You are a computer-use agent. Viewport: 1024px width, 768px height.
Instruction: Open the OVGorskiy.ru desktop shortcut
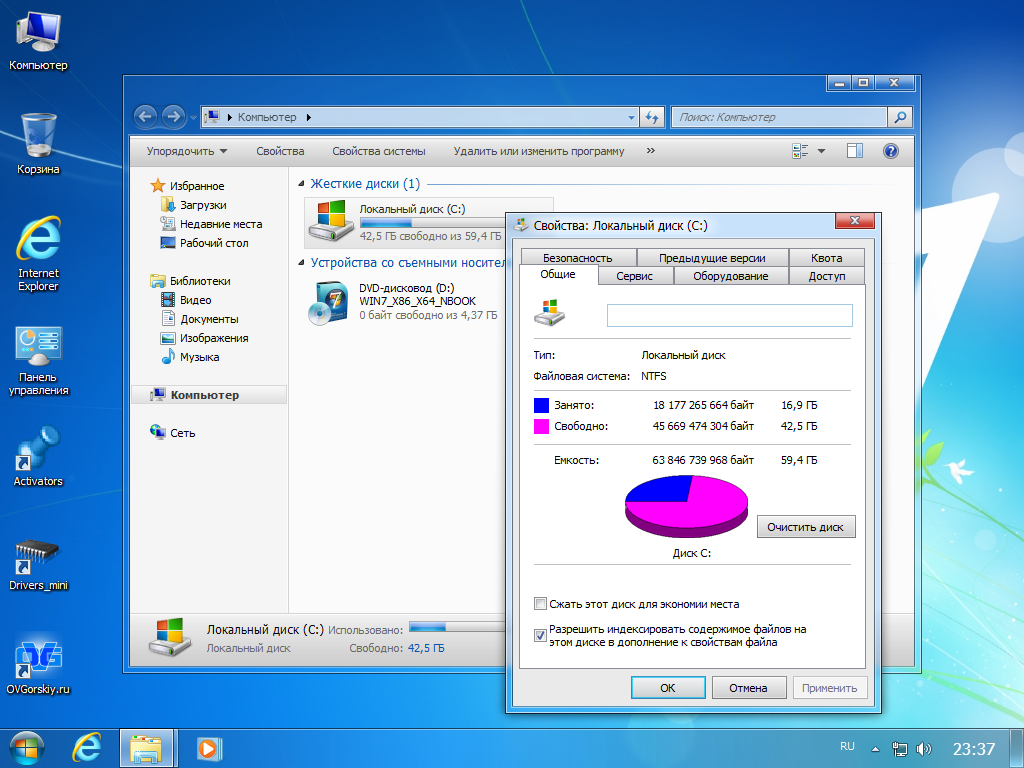pos(38,663)
